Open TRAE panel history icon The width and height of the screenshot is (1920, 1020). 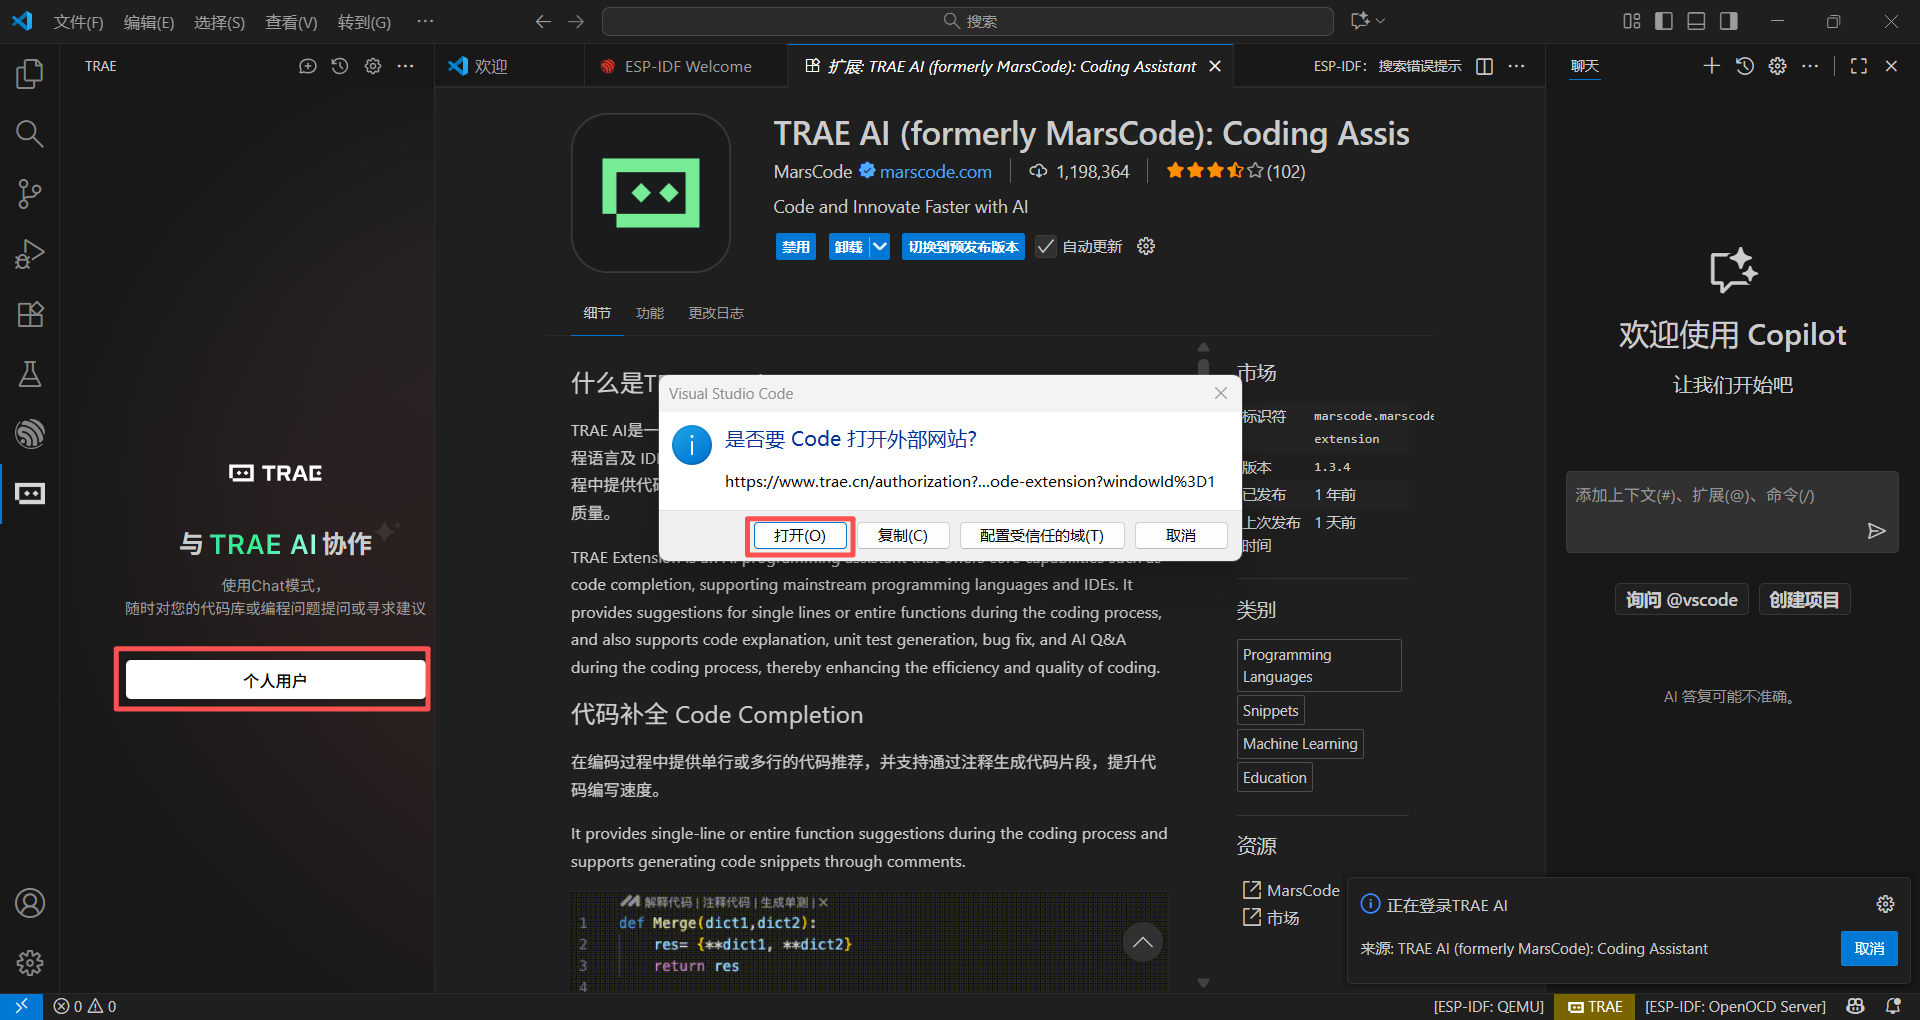click(x=340, y=66)
